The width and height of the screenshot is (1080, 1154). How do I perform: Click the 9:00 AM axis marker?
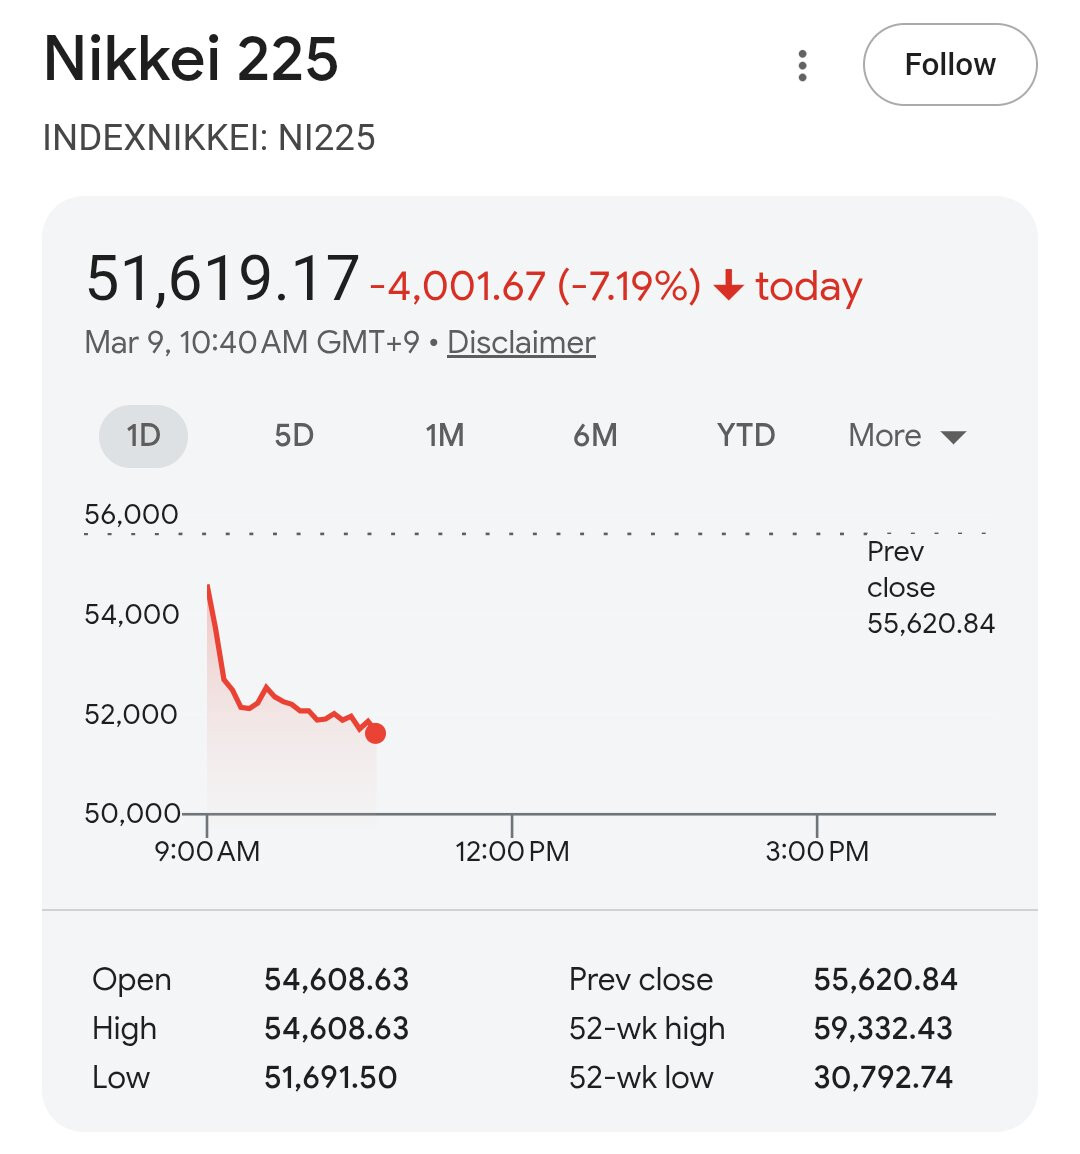click(x=207, y=851)
